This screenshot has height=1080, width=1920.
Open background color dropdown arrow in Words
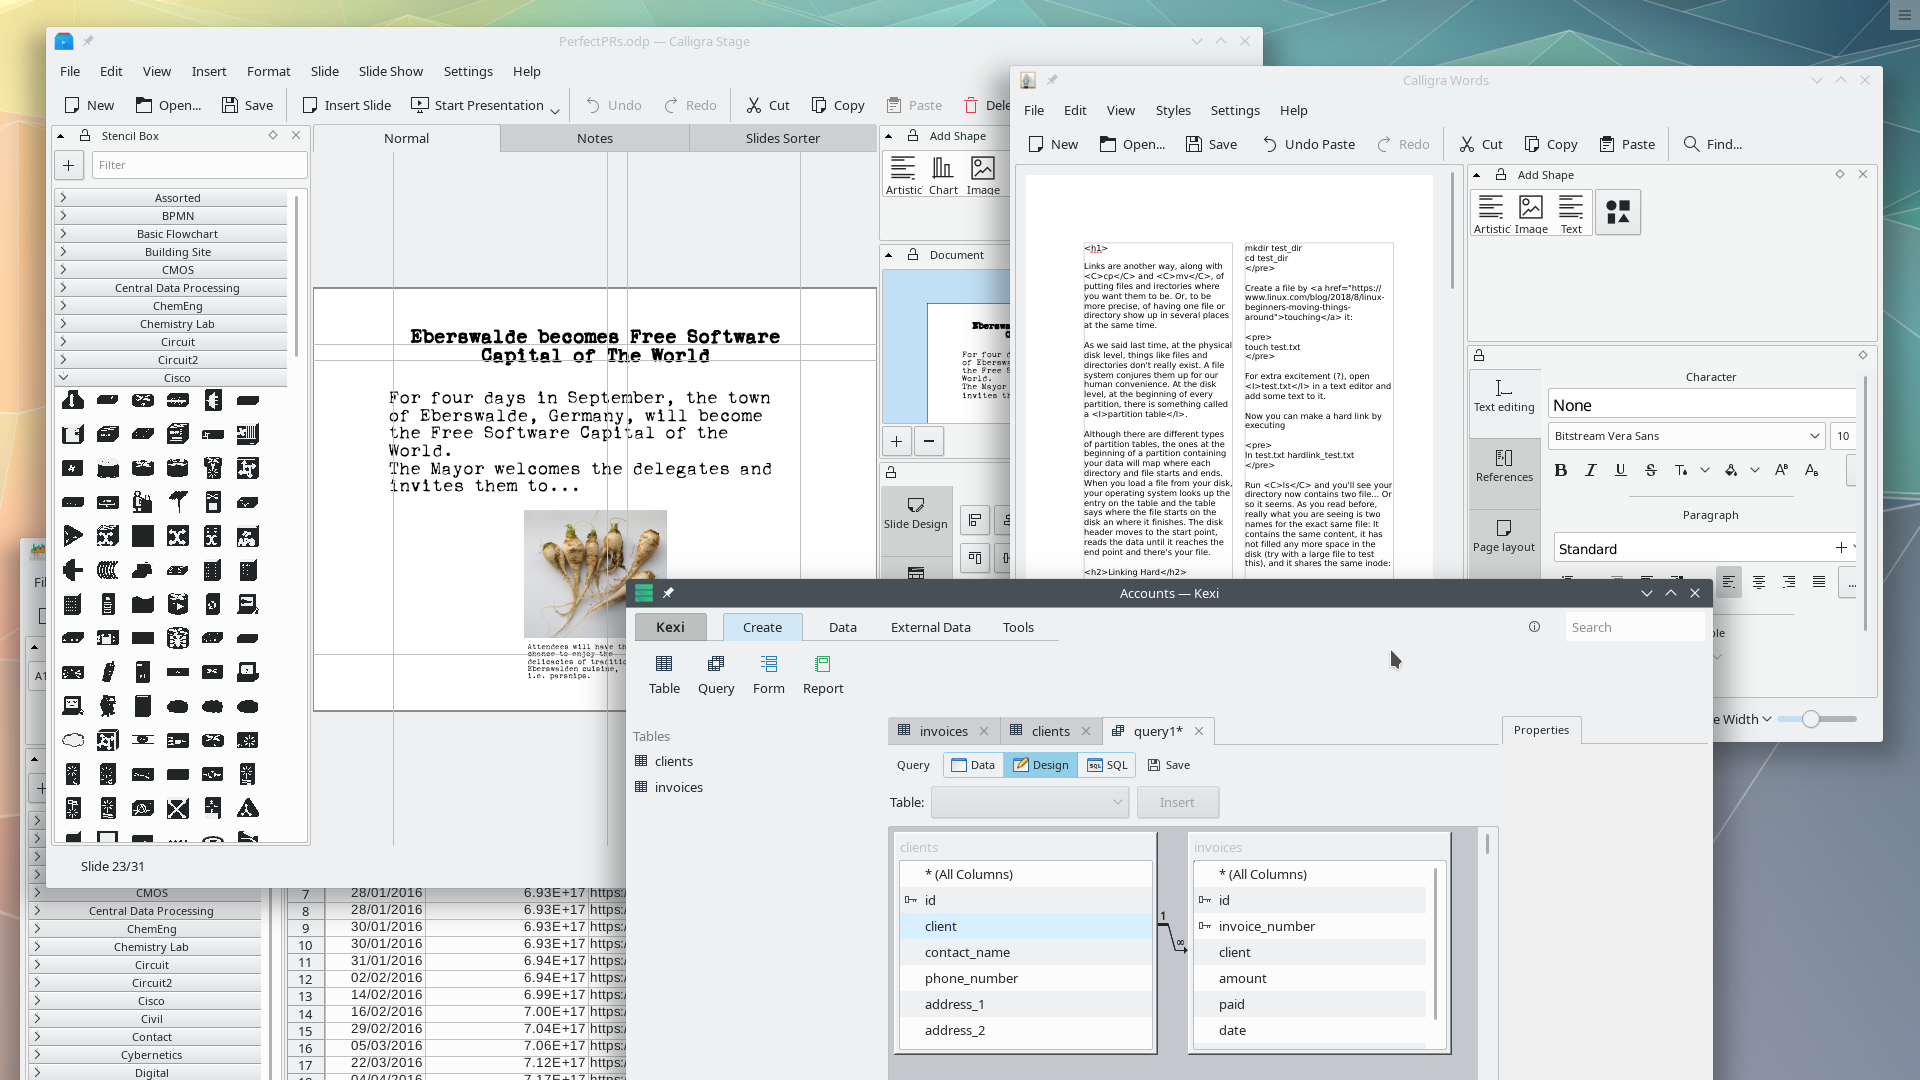click(1755, 470)
